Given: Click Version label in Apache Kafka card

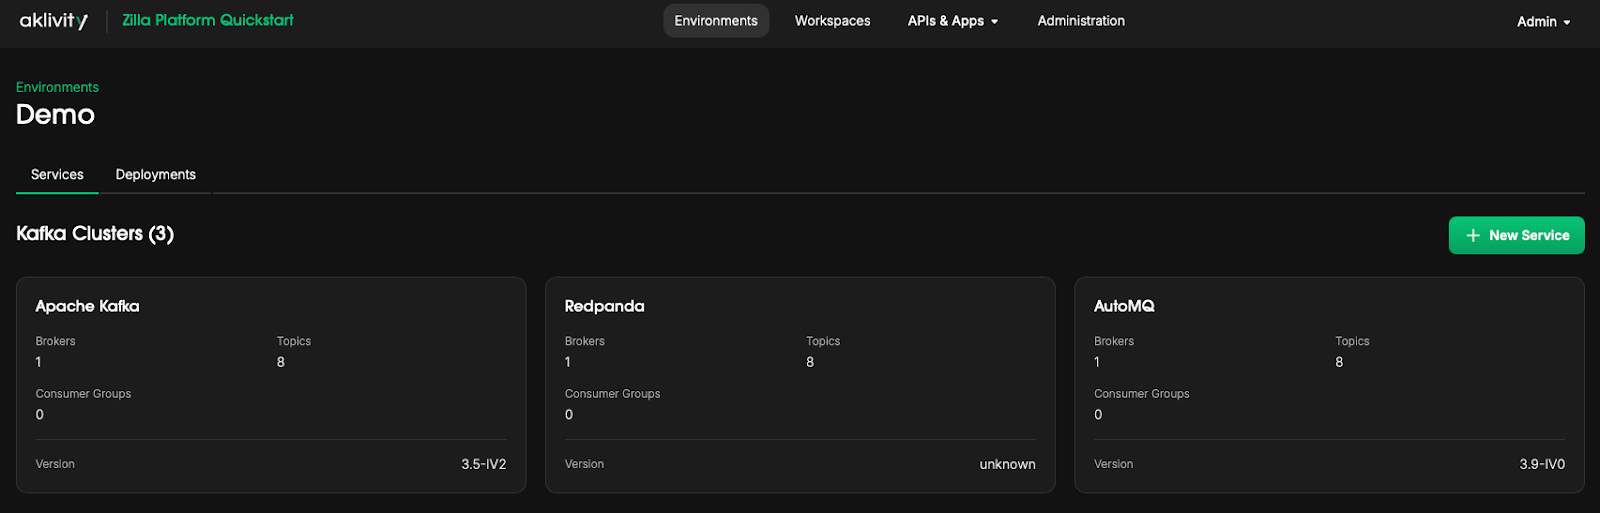Looking at the screenshot, I should [x=55, y=464].
